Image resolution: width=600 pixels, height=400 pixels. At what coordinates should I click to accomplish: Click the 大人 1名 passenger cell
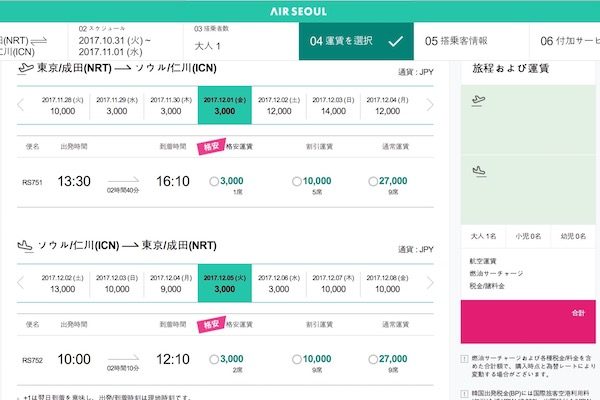pos(483,236)
